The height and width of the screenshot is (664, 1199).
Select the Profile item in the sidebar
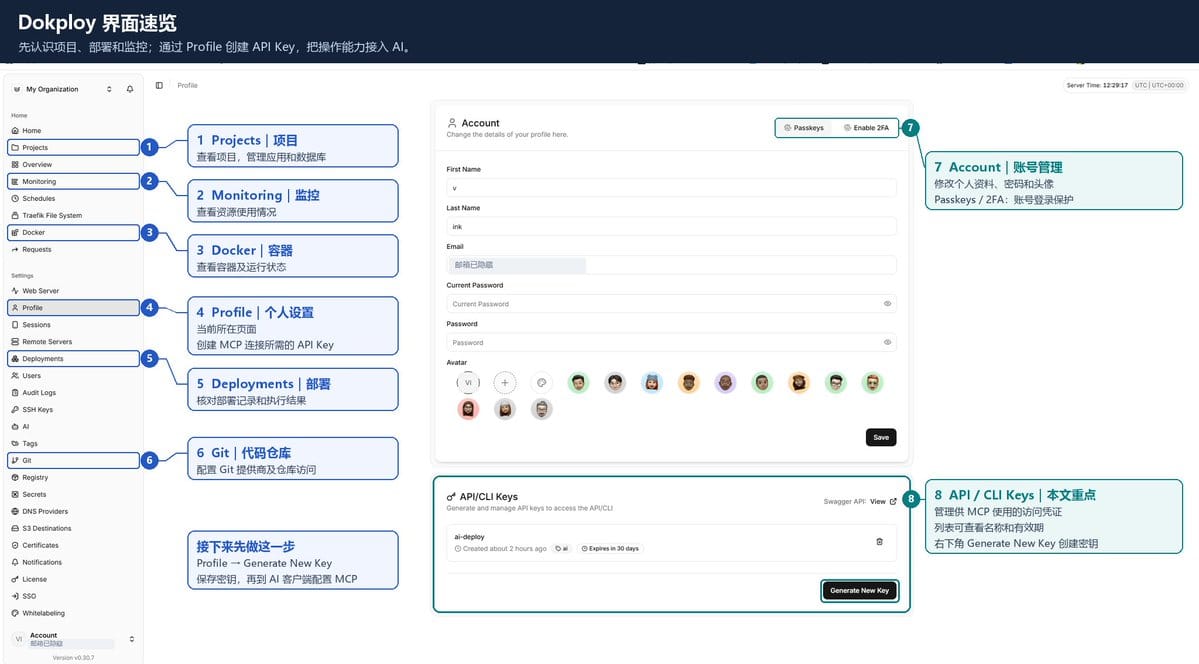(73, 308)
